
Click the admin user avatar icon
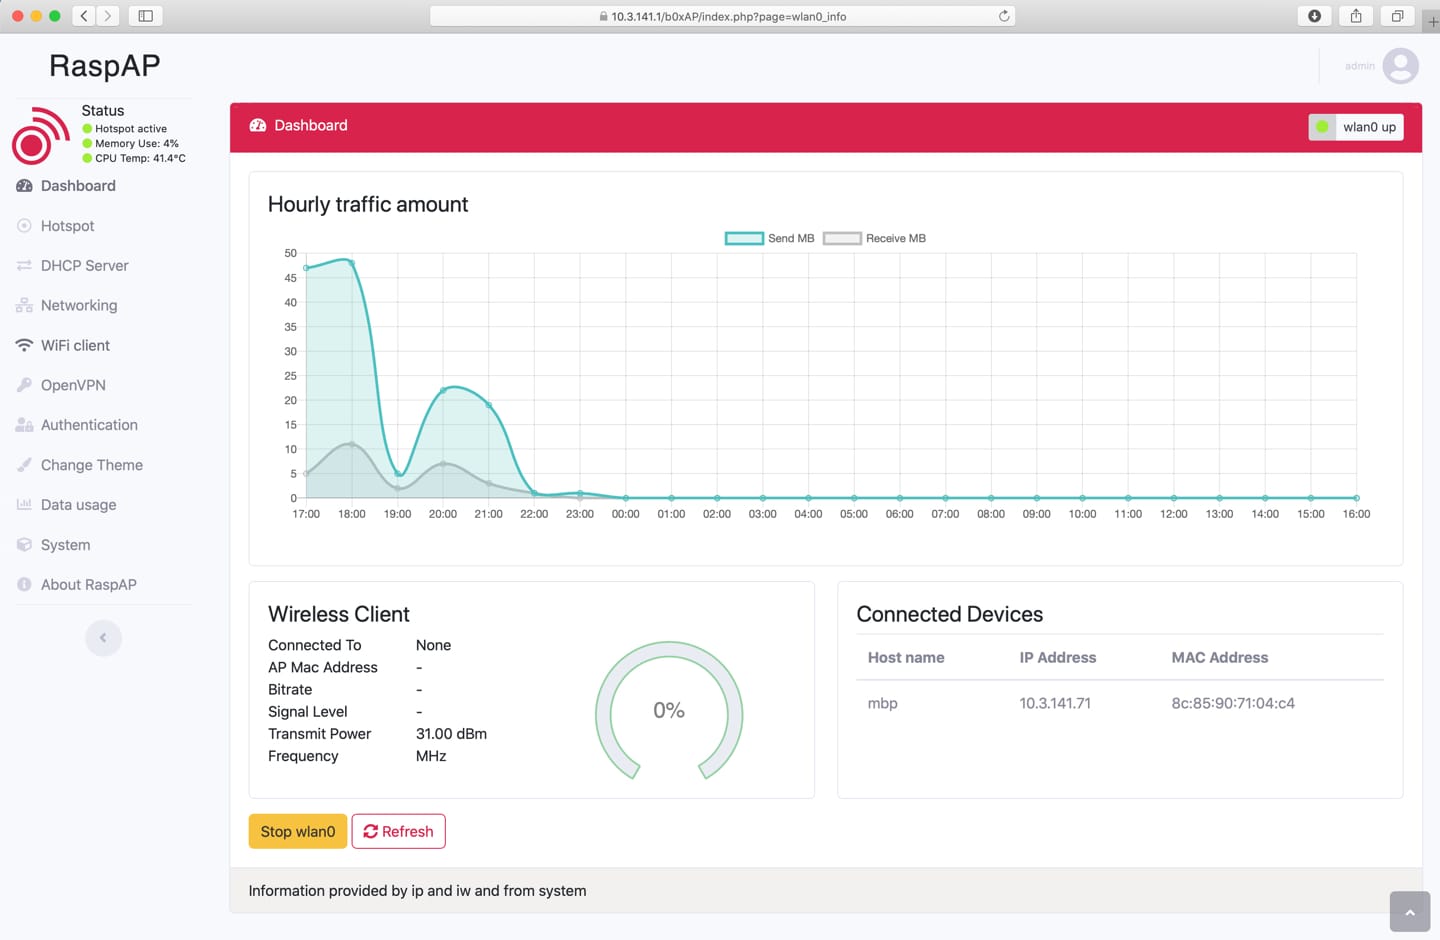click(1400, 66)
